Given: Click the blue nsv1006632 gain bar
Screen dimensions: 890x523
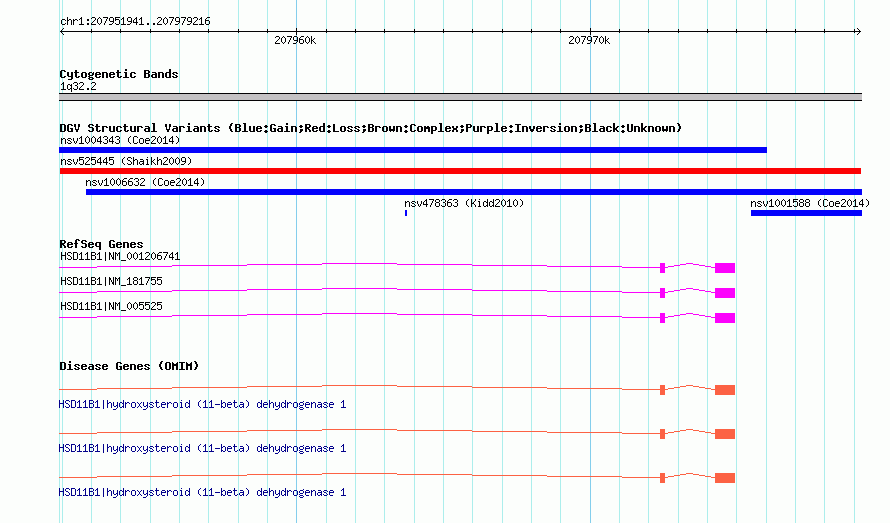Looking at the screenshot, I should pyautogui.click(x=474, y=192).
